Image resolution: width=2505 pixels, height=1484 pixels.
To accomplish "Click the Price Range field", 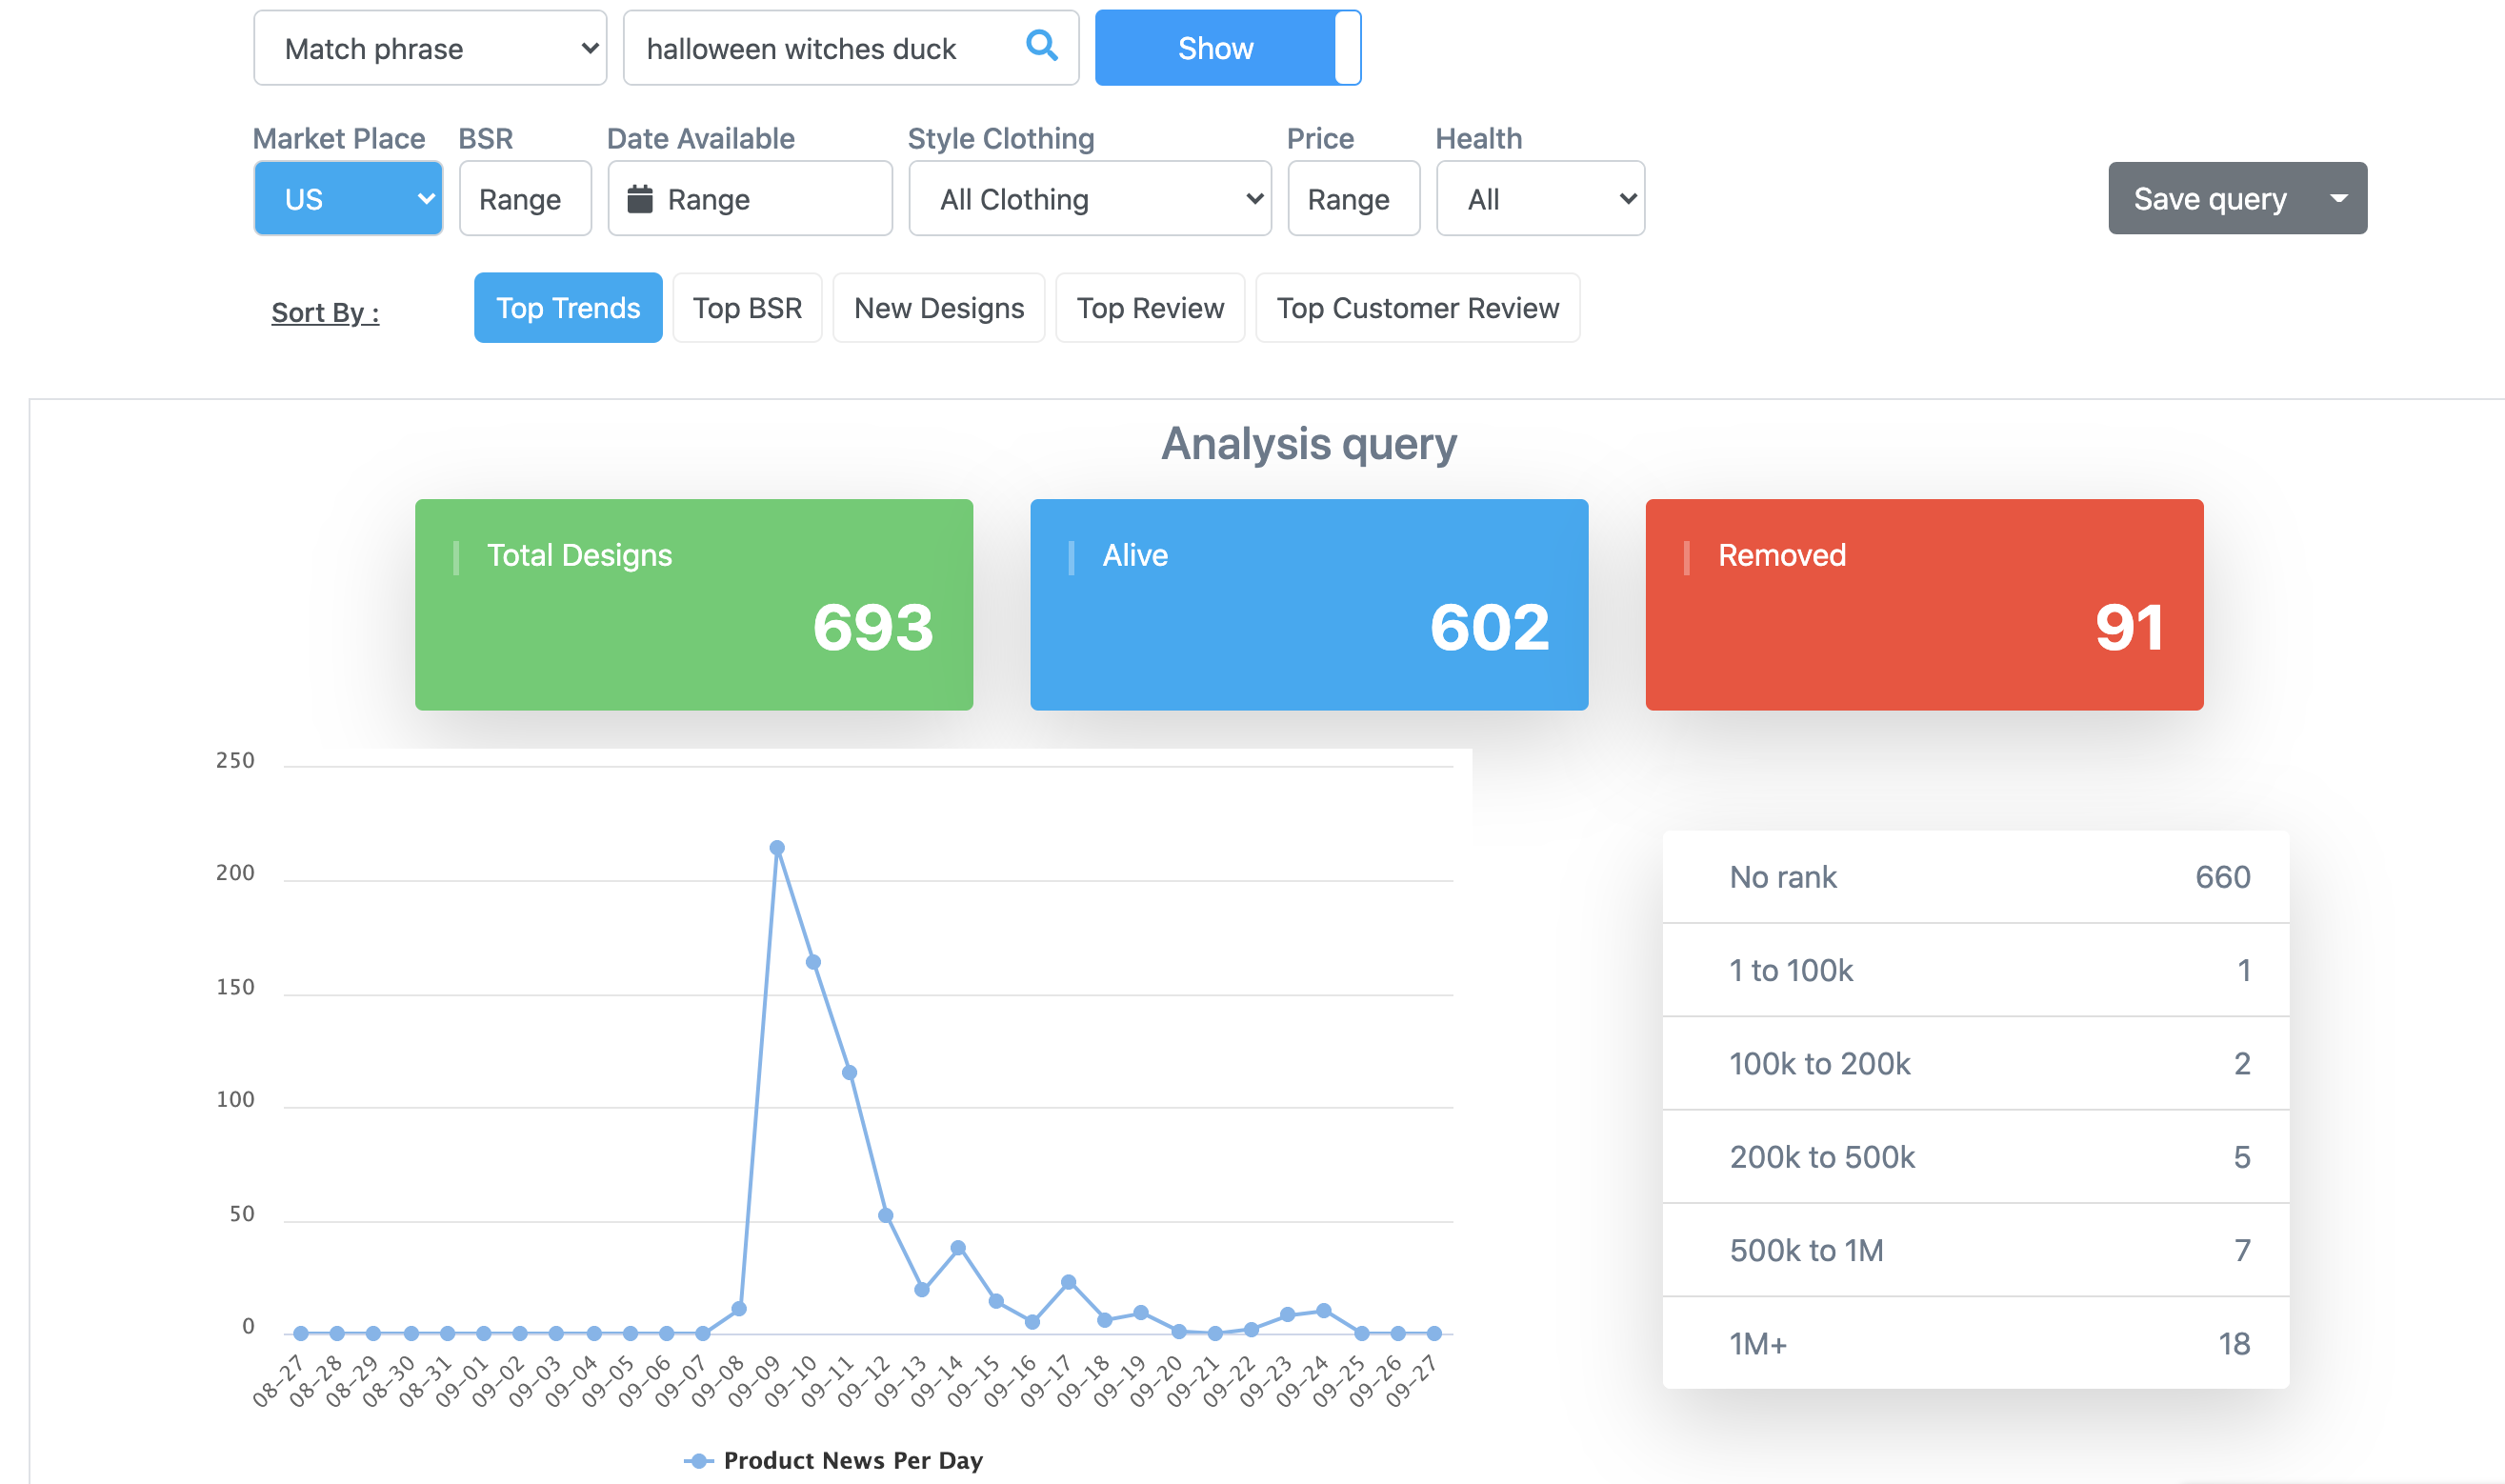I will coord(1353,199).
